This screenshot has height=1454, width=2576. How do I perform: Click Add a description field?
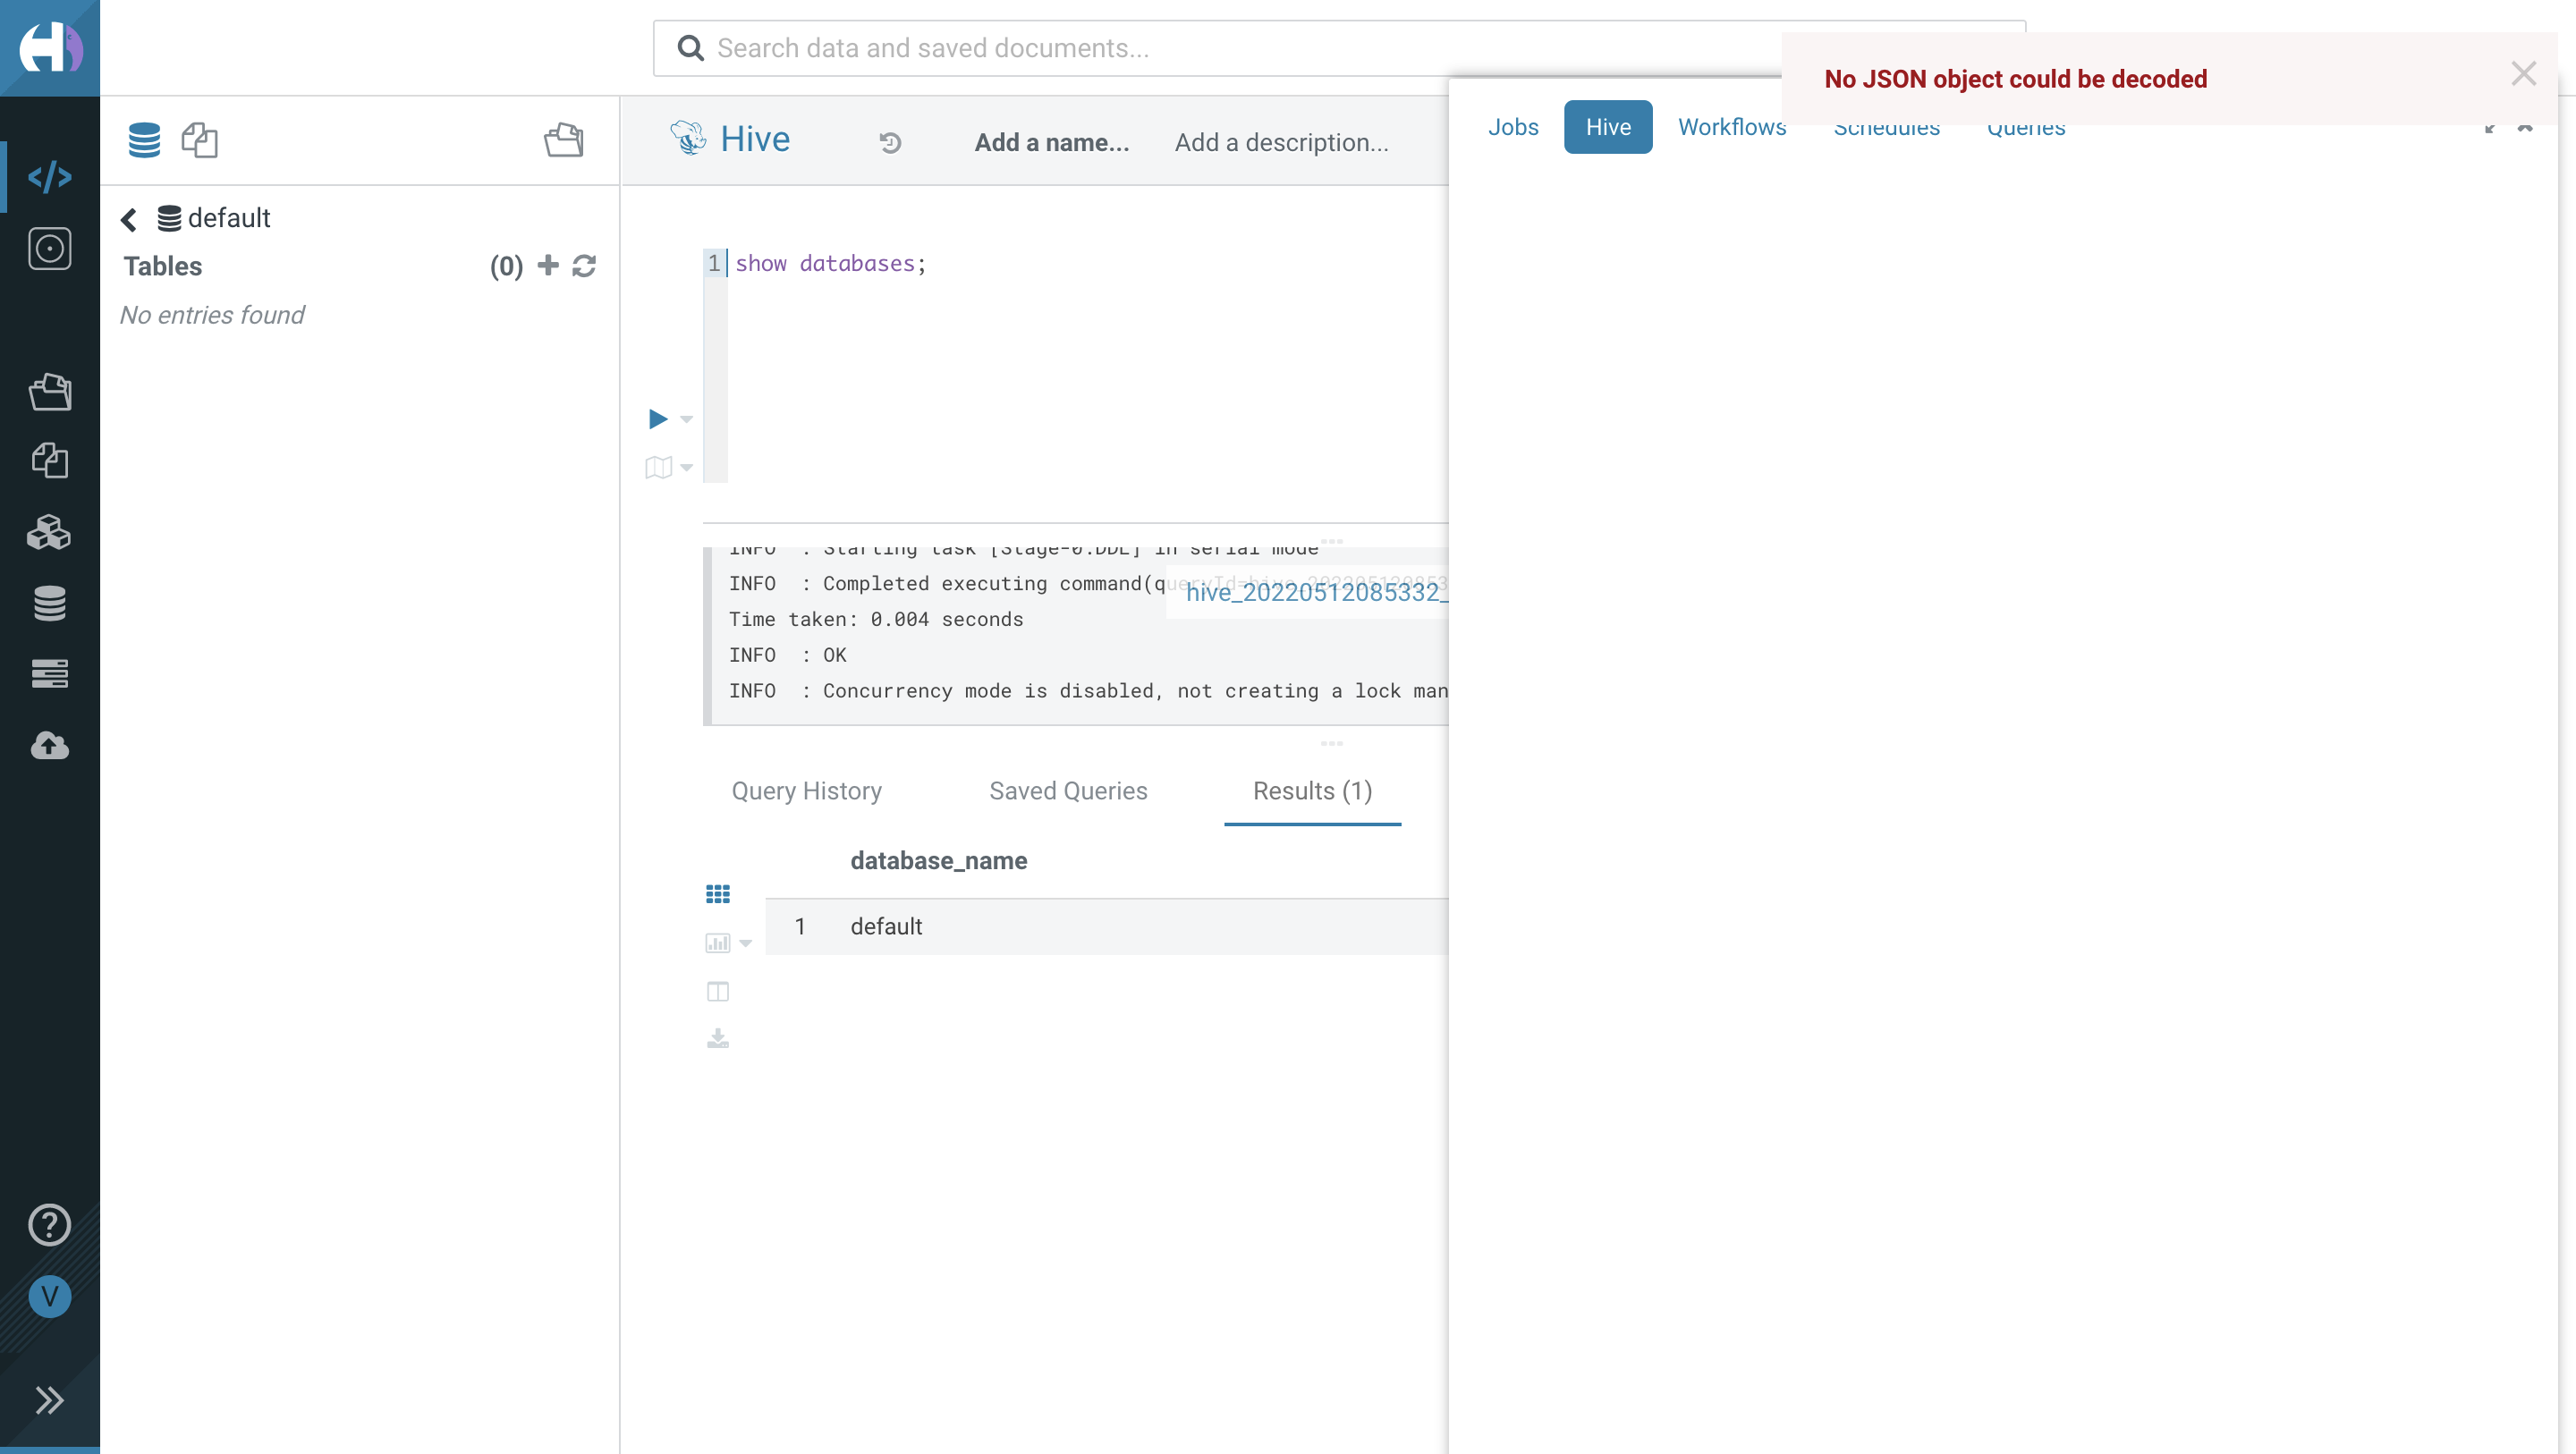[x=1281, y=143]
